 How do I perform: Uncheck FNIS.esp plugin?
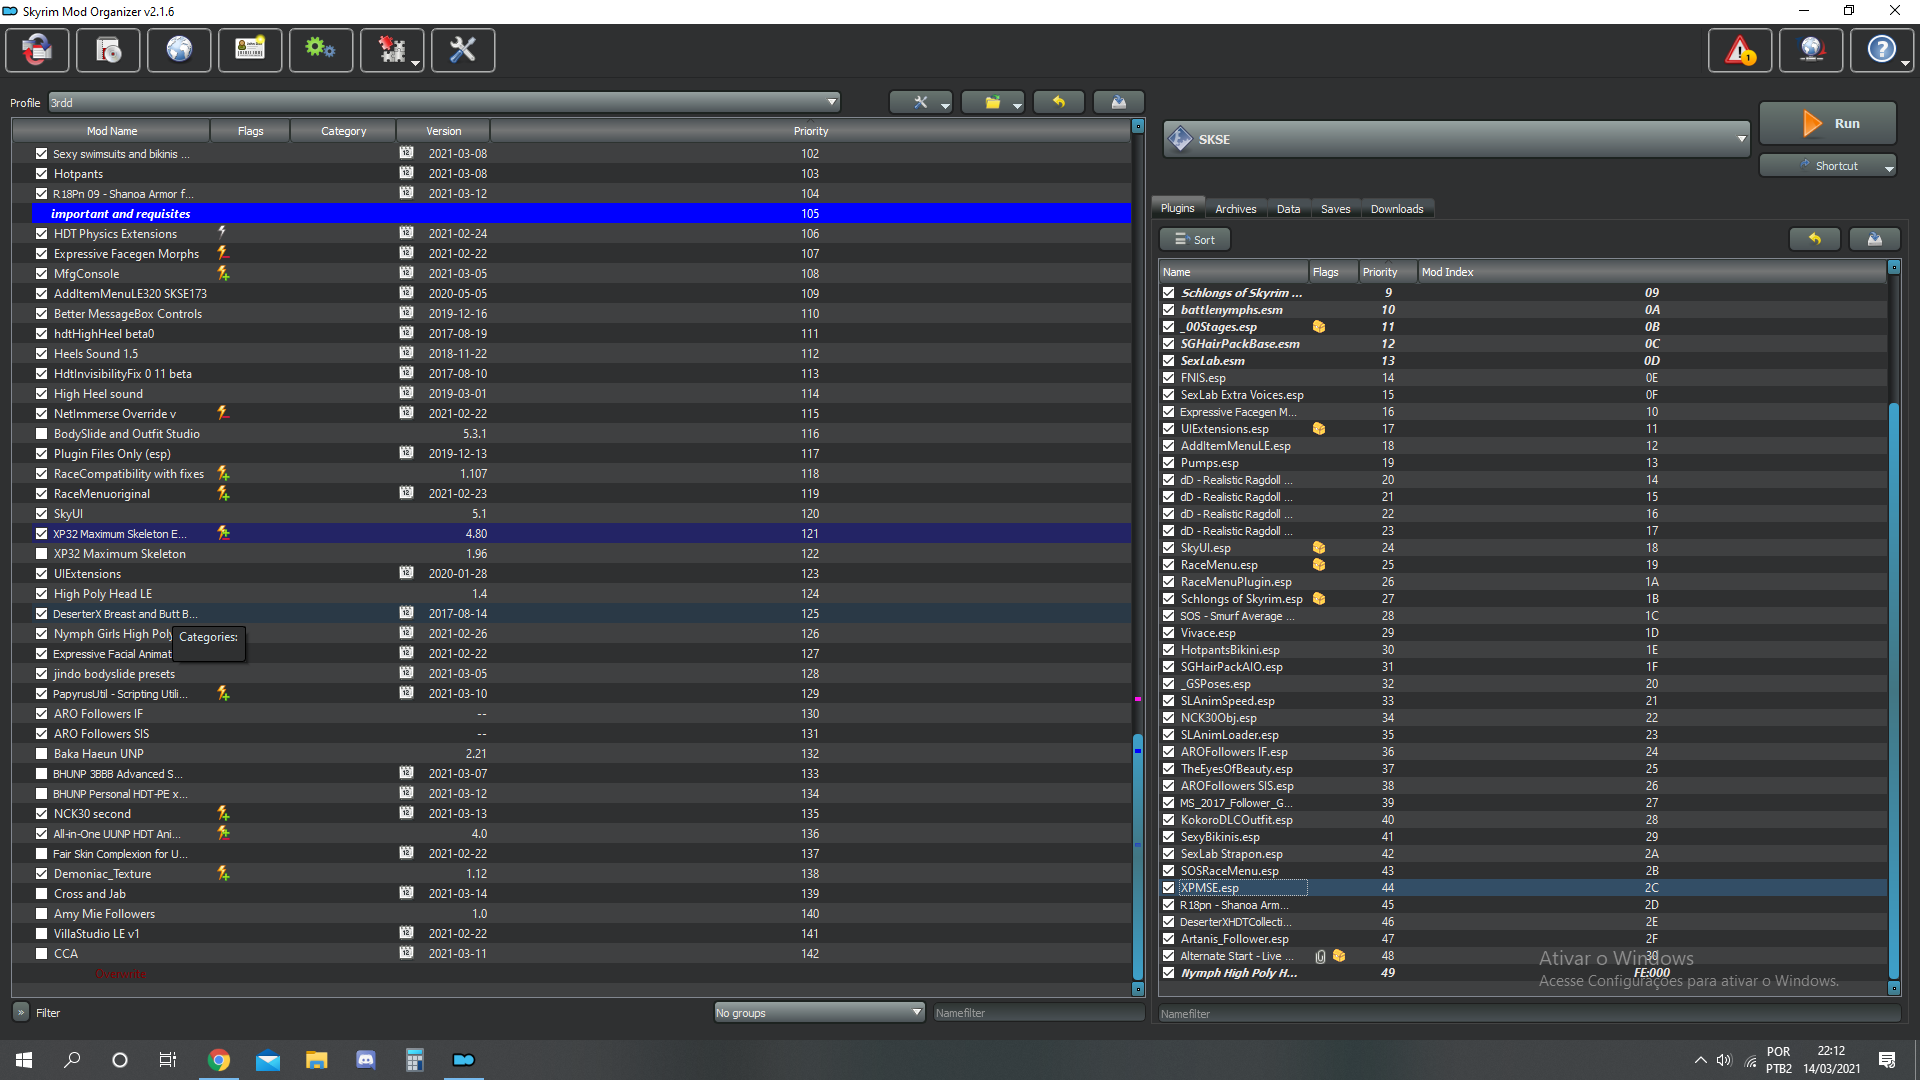(x=1168, y=378)
